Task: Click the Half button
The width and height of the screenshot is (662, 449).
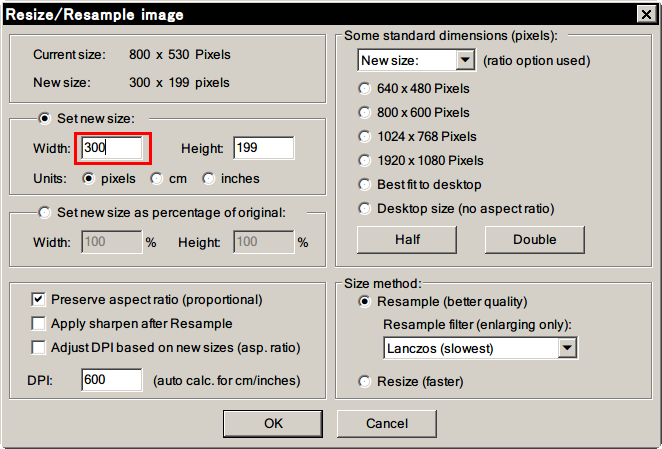Action: (407, 239)
